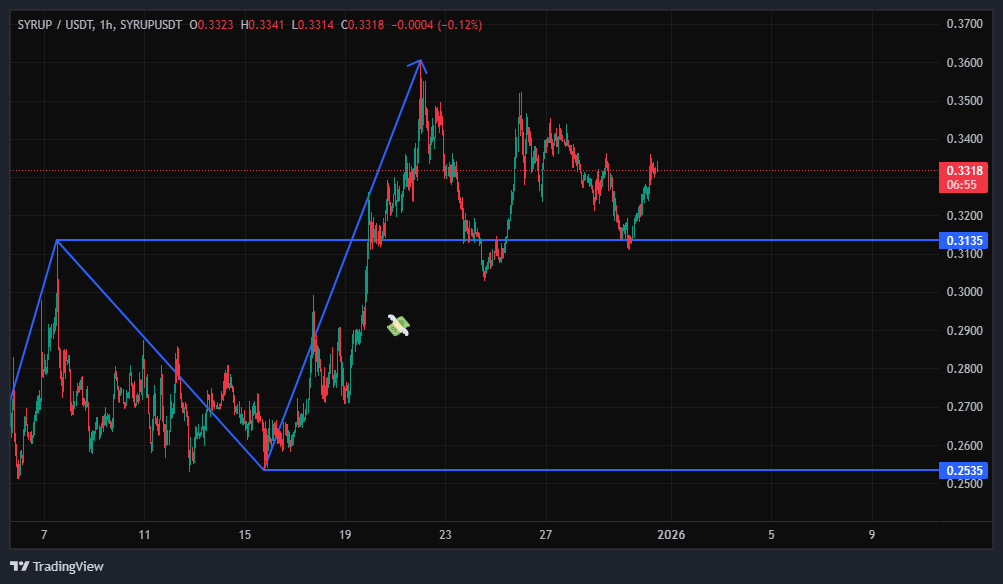Select the flying money emoji sticker
This screenshot has width=1003, height=584.
398,325
